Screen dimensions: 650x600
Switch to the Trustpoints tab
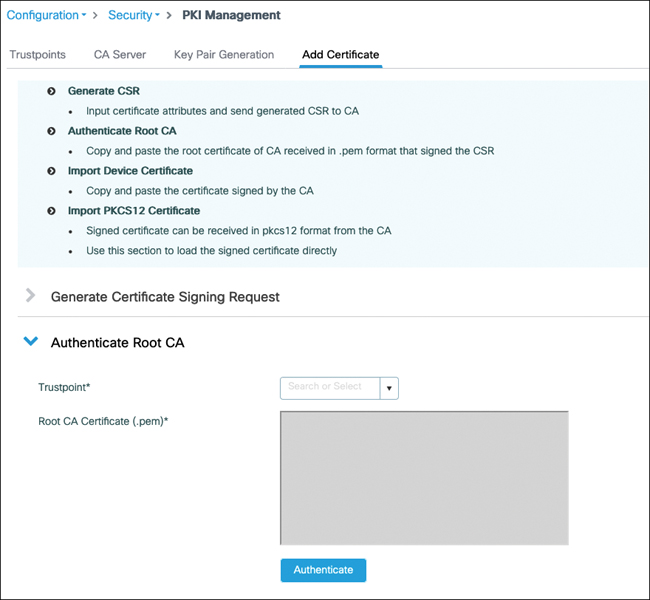[38, 55]
